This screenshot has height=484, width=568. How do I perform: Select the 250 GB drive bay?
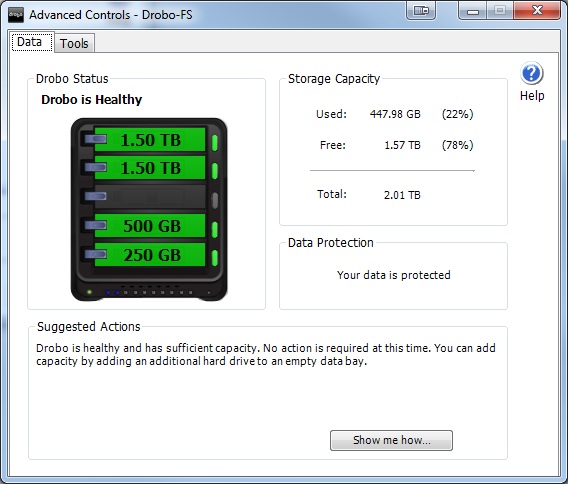coord(150,255)
